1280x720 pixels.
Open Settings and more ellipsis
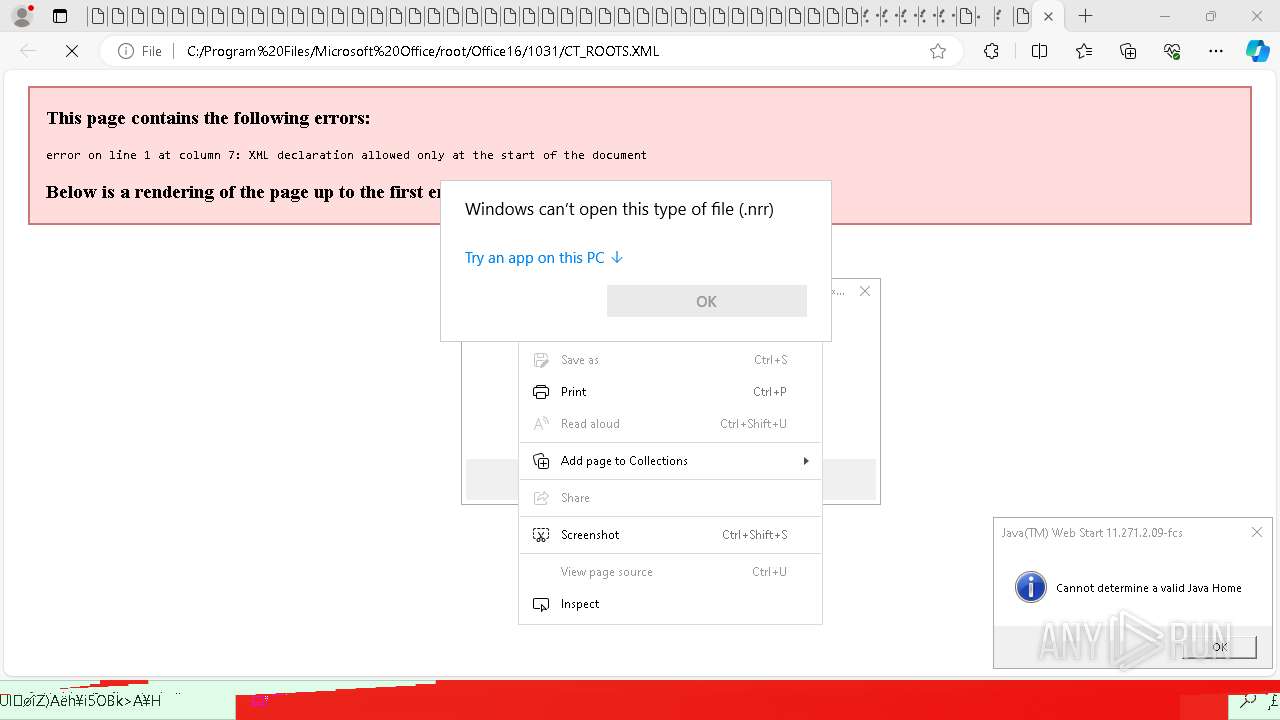1216,51
